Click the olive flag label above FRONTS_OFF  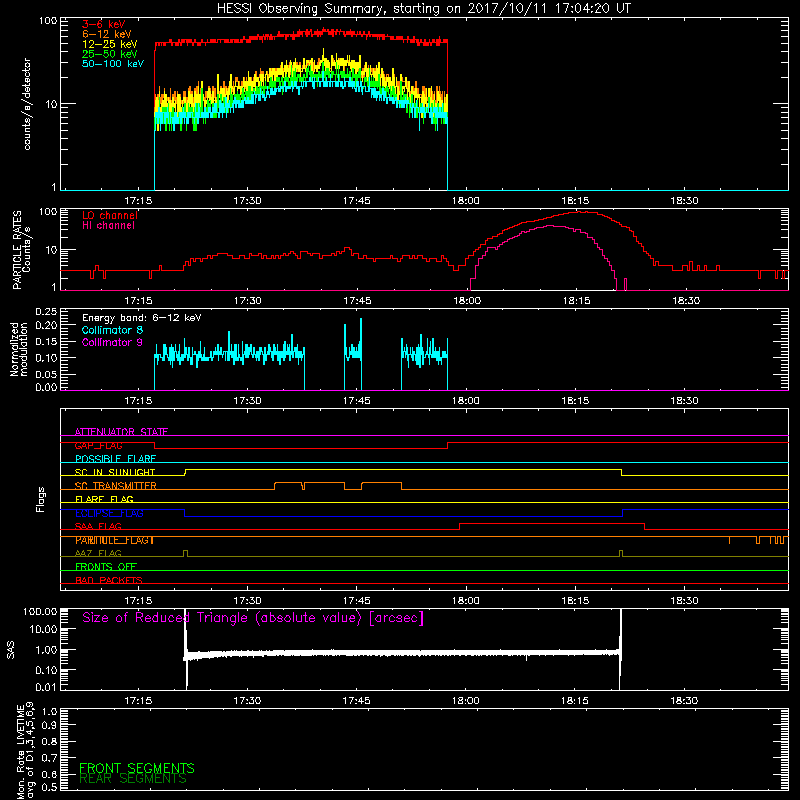[98, 553]
